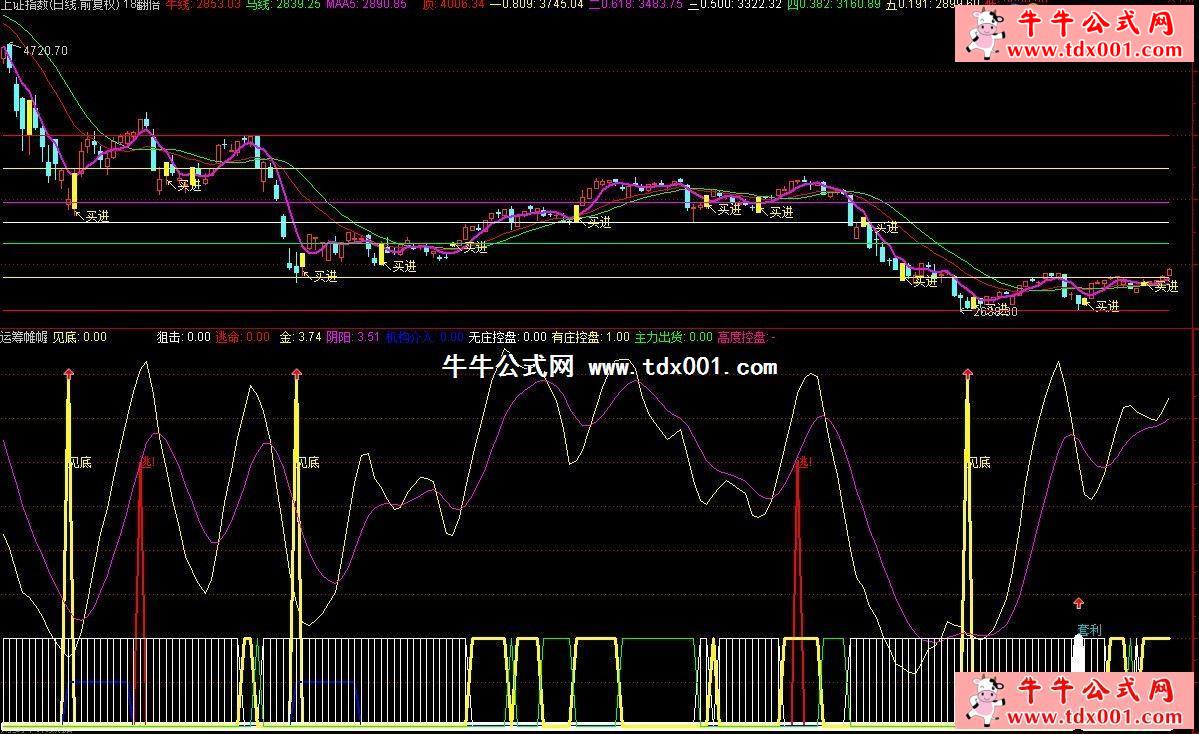1199x734 pixels.
Task: Click the 见底: 0.00 header readout
Action: tap(80, 337)
